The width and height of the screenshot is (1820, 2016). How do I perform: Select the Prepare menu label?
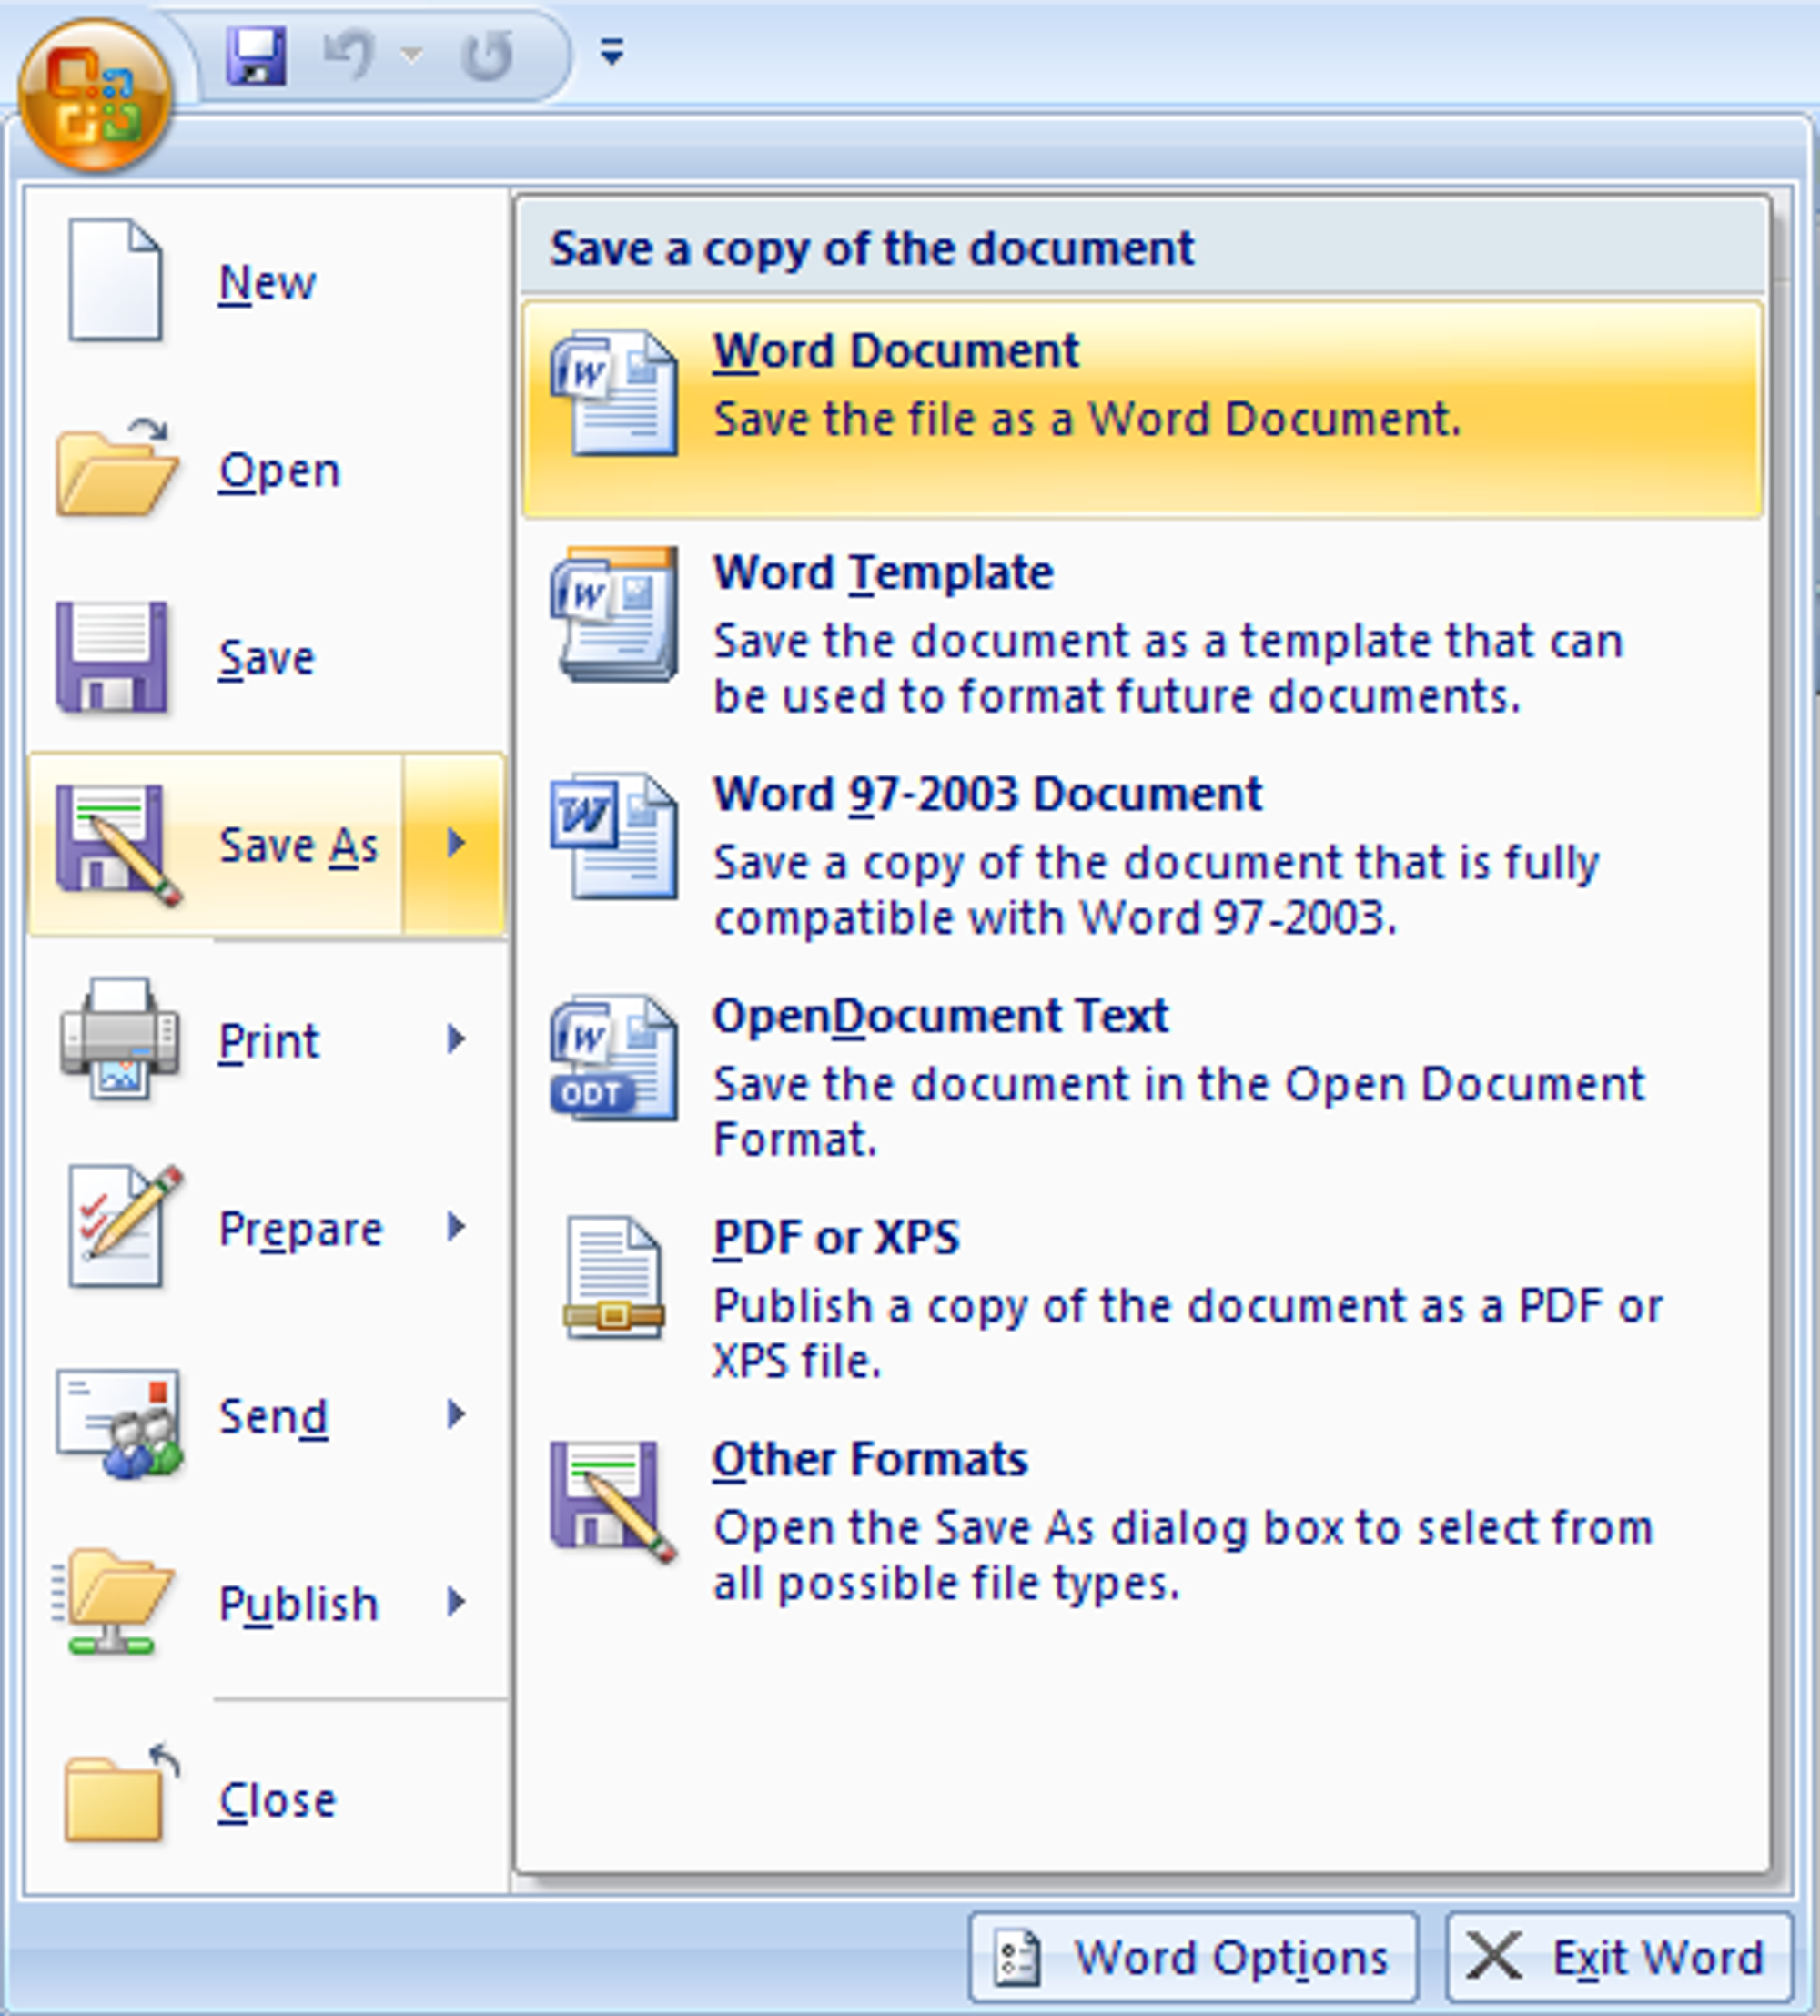301,1230
